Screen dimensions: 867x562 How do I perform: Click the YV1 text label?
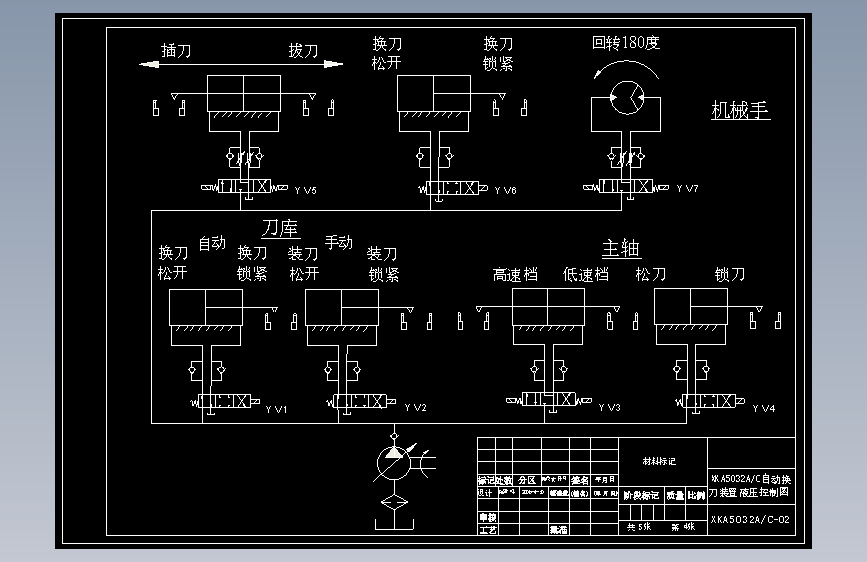276,409
